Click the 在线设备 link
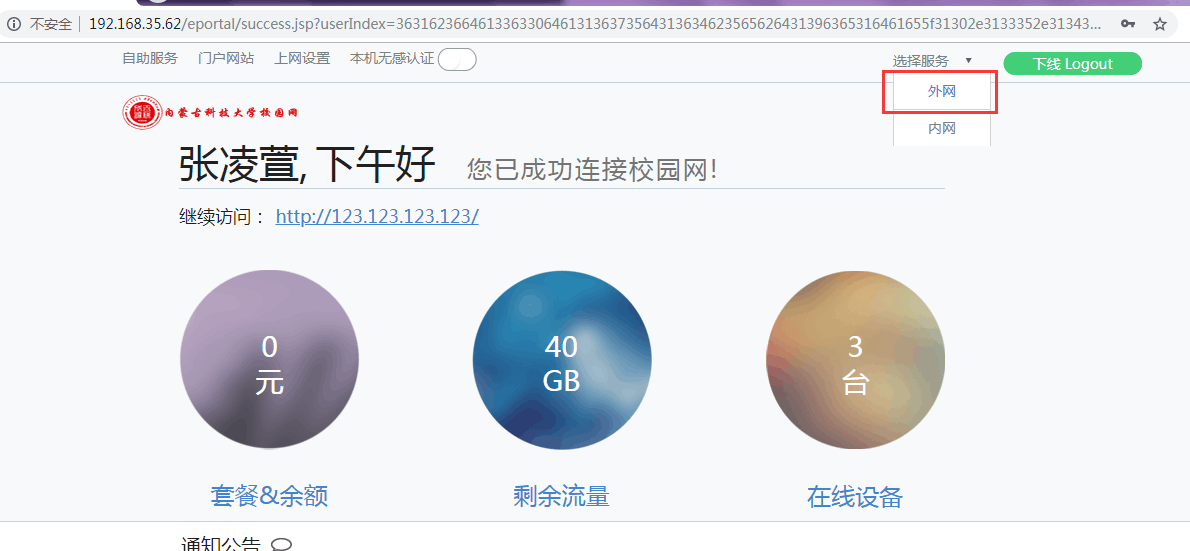 tap(855, 497)
